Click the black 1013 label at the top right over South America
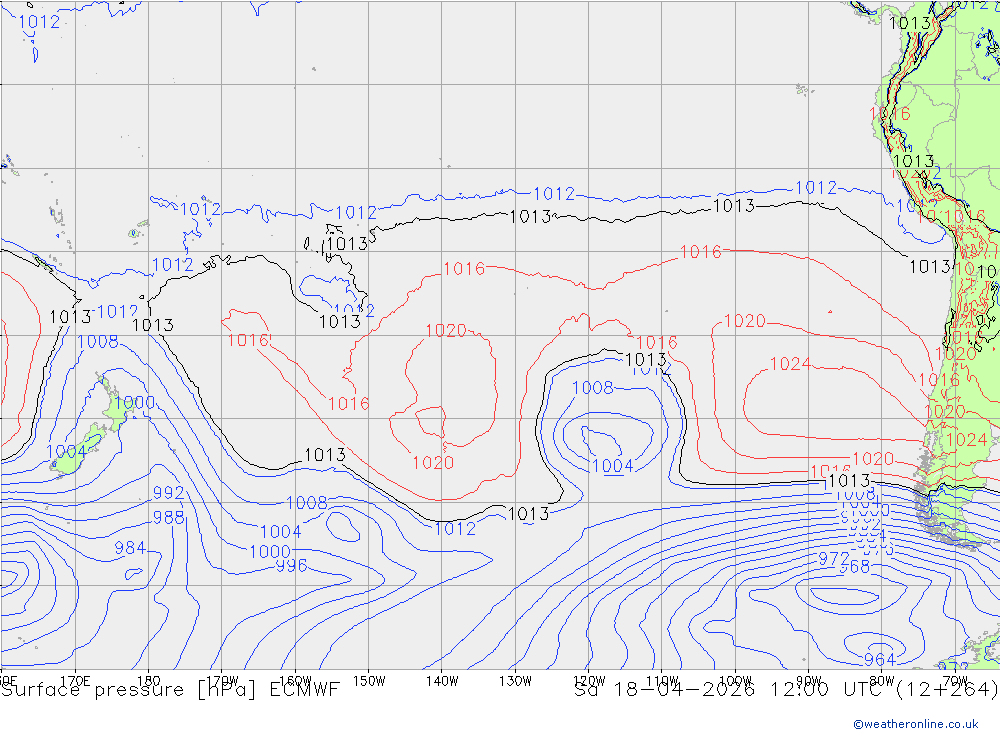 click(909, 24)
